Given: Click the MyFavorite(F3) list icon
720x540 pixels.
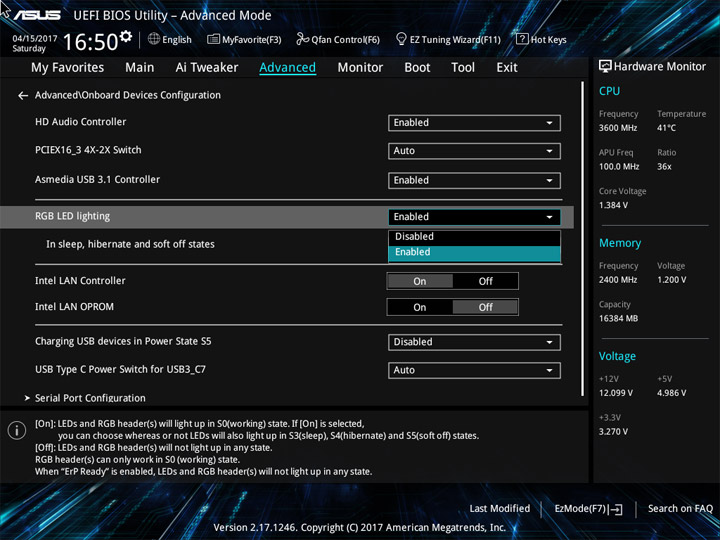Looking at the screenshot, I should (213, 39).
